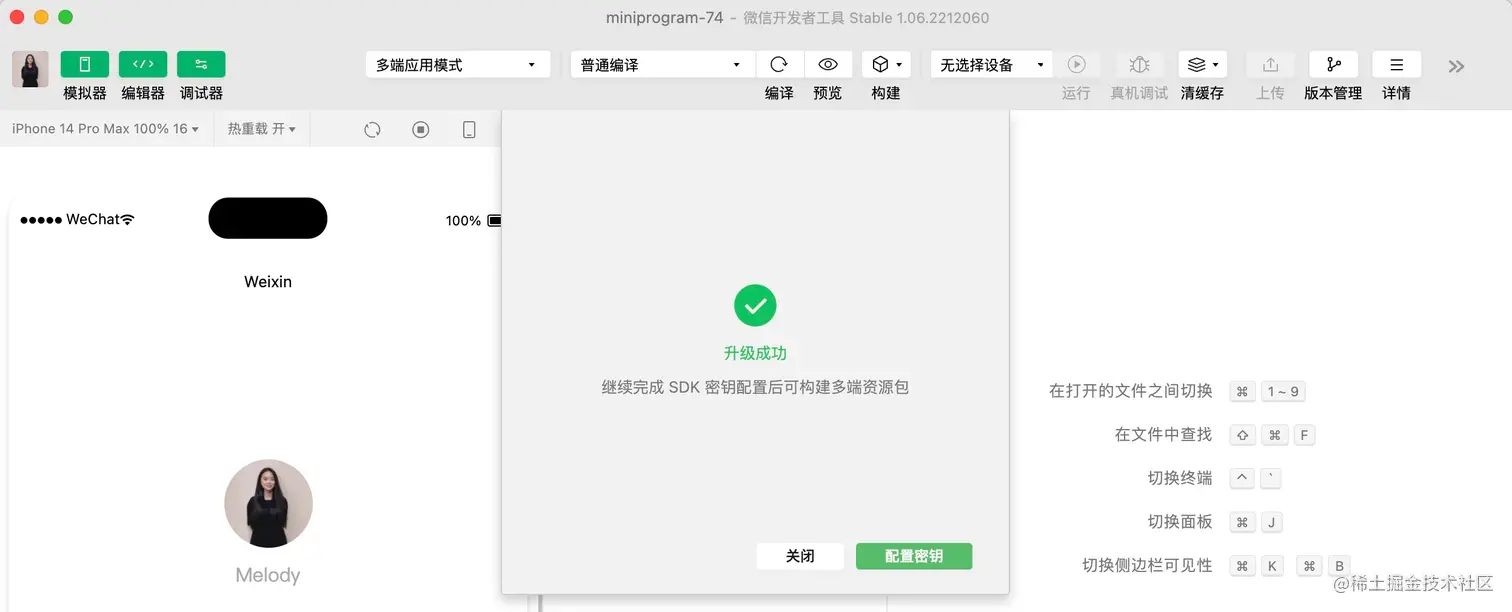Expand the toolbar overflow double-chevron
The height and width of the screenshot is (612, 1512).
[x=1456, y=66]
